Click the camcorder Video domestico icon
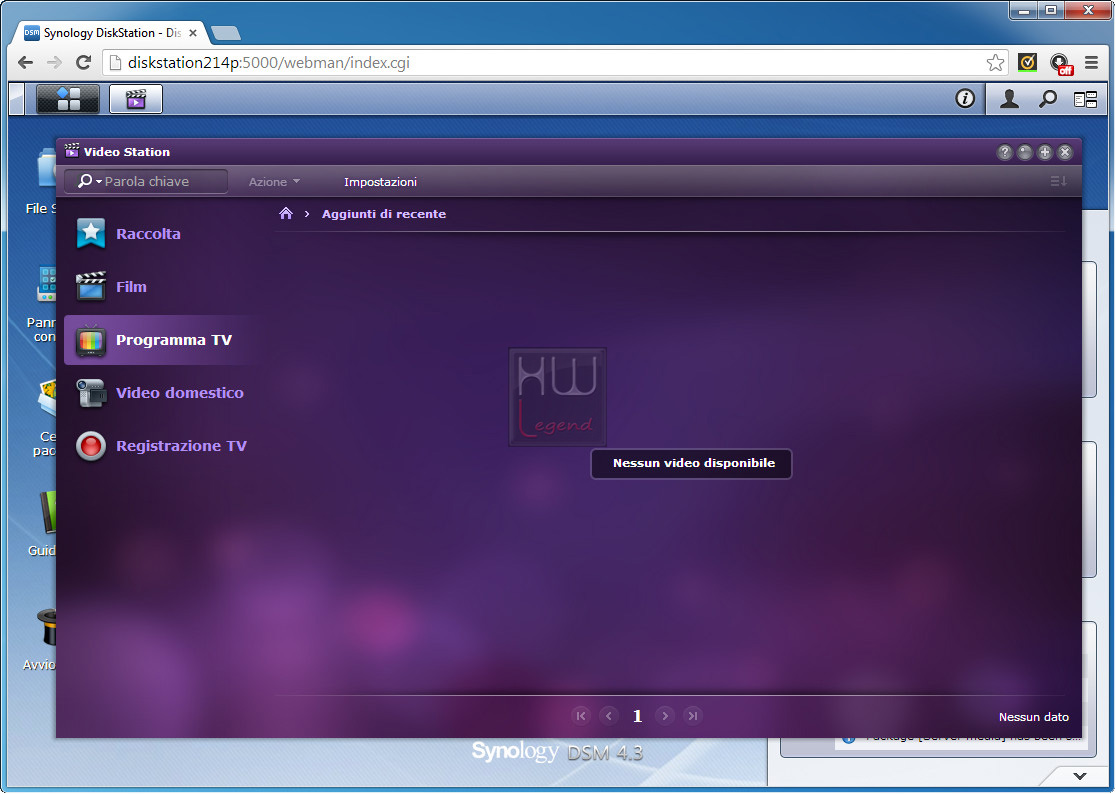 (91, 393)
